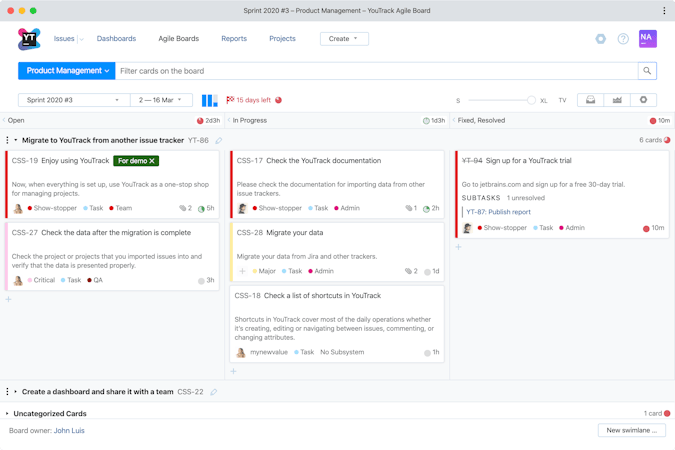The height and width of the screenshot is (450, 675).
Task: Open board settings gear icon
Action: [644, 100]
